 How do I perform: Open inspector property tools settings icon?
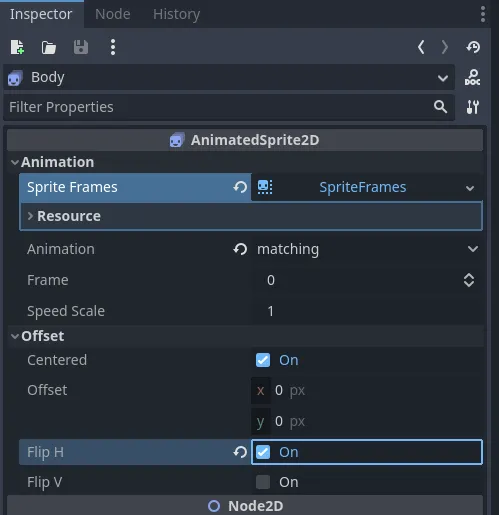[x=473, y=107]
